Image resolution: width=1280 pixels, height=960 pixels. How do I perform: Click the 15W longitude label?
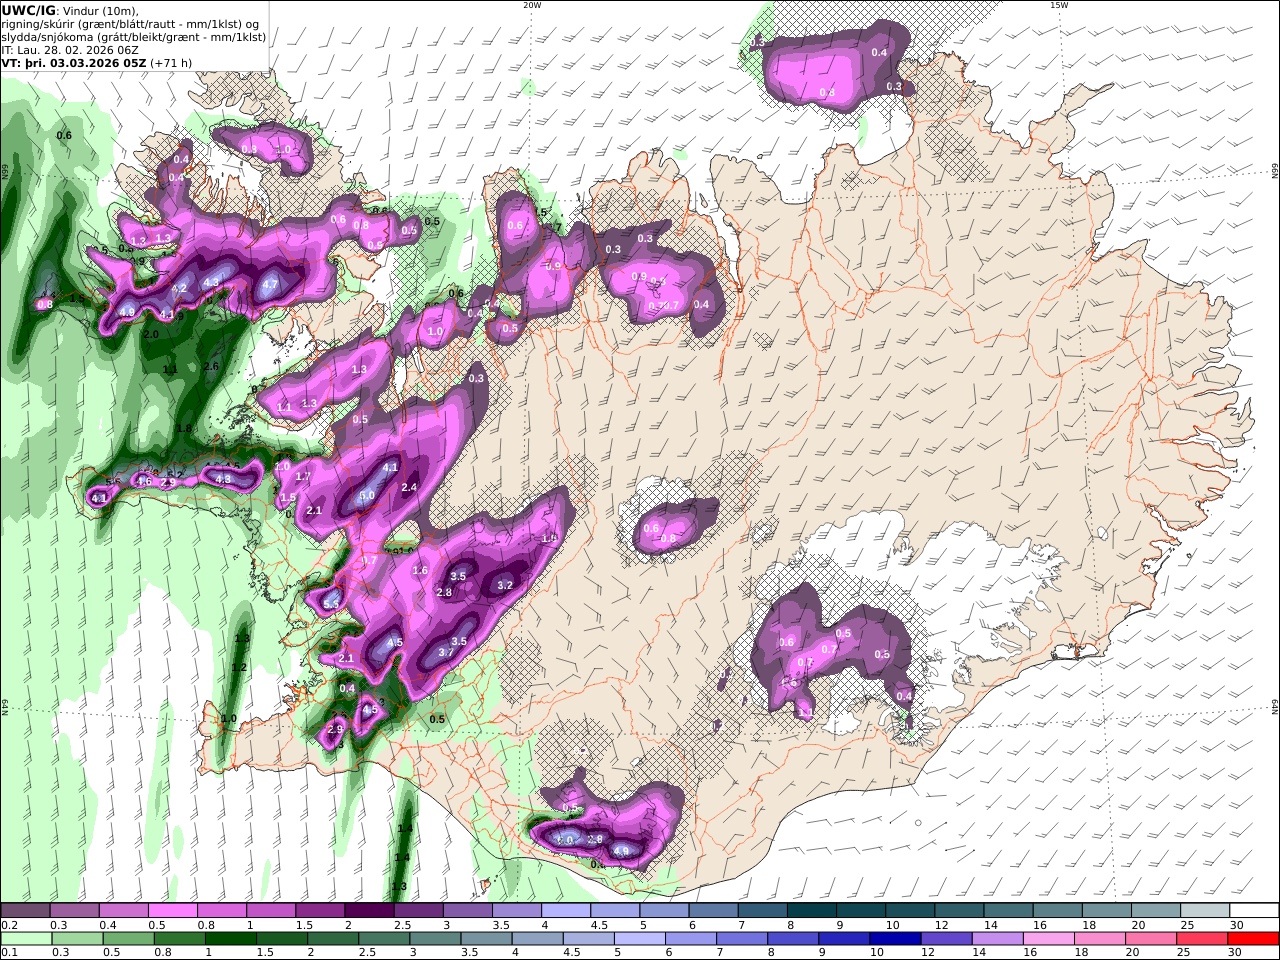pos(1059,5)
